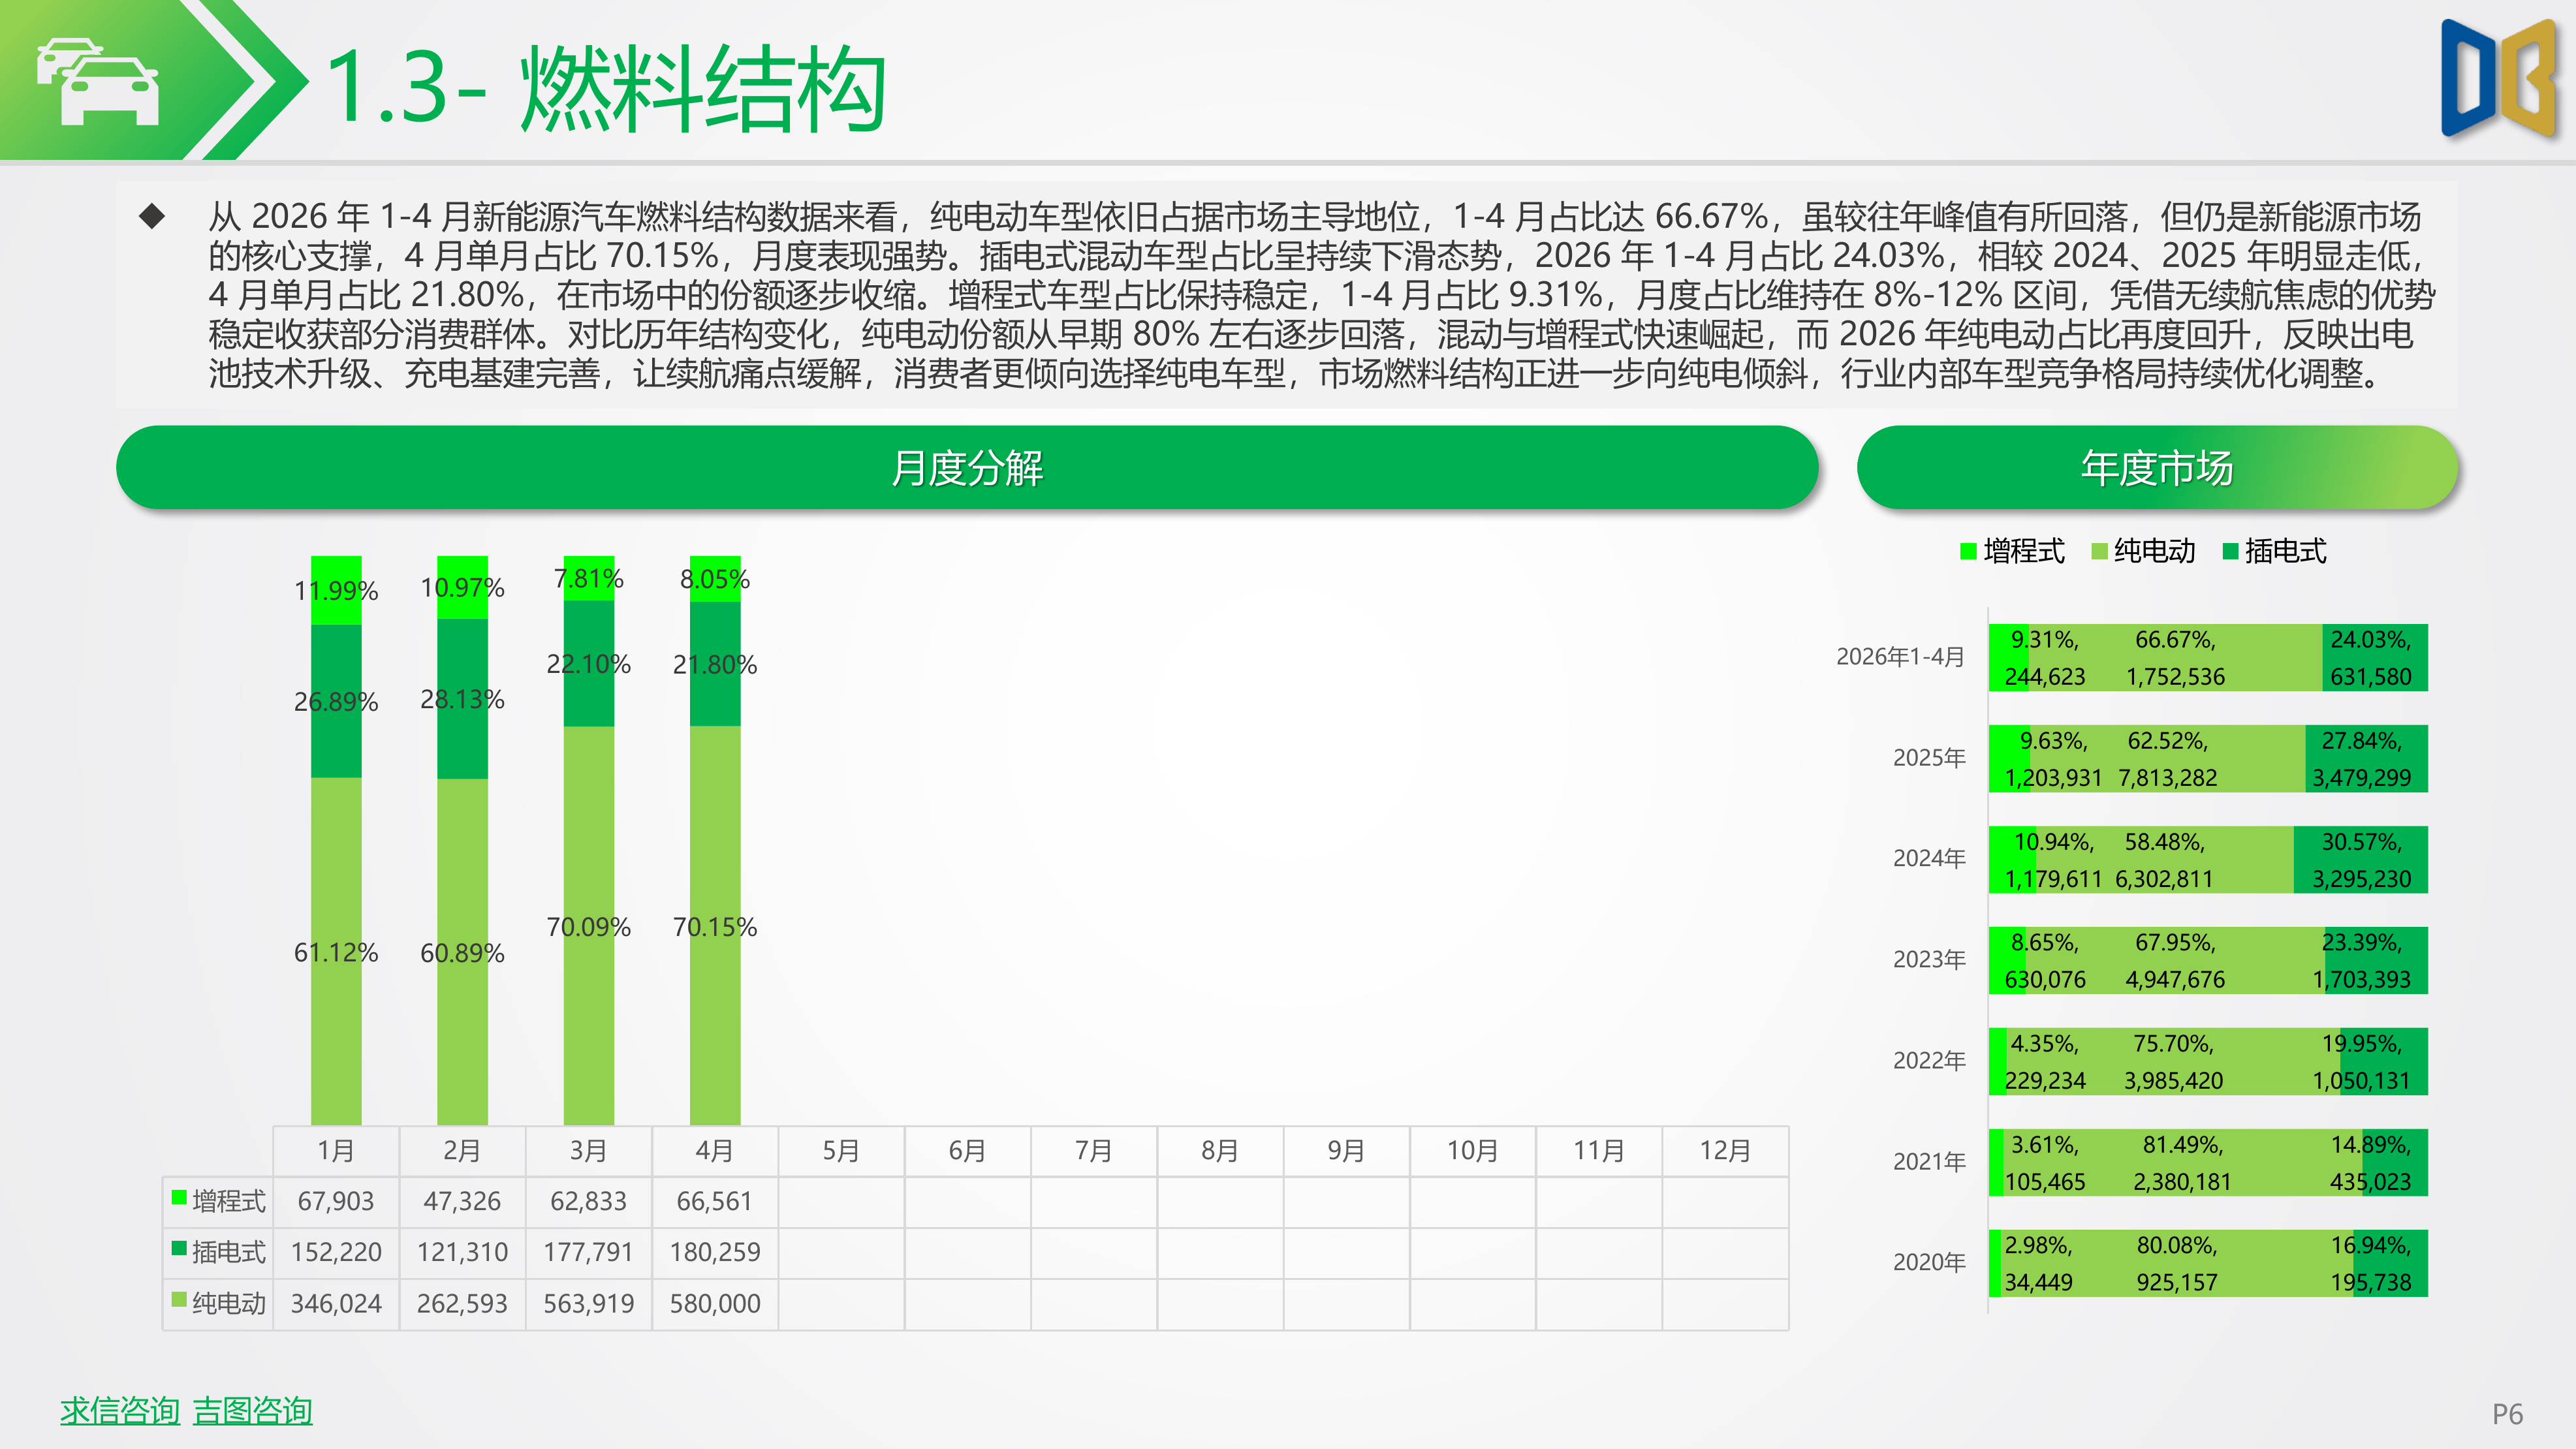Click the table cell 62,833
Screen dimensions: 2576x1449
pyautogui.click(x=589, y=1201)
